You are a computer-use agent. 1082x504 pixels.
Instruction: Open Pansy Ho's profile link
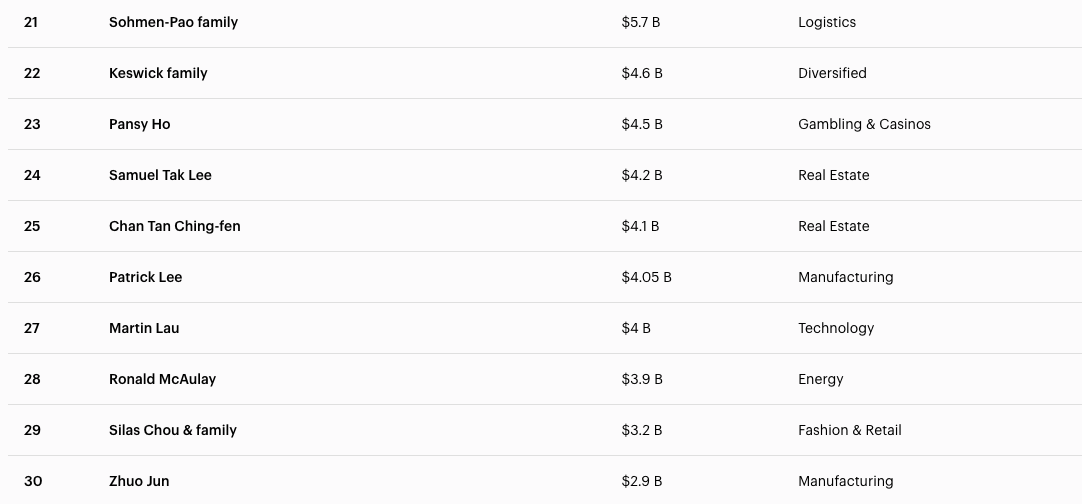[x=140, y=124]
